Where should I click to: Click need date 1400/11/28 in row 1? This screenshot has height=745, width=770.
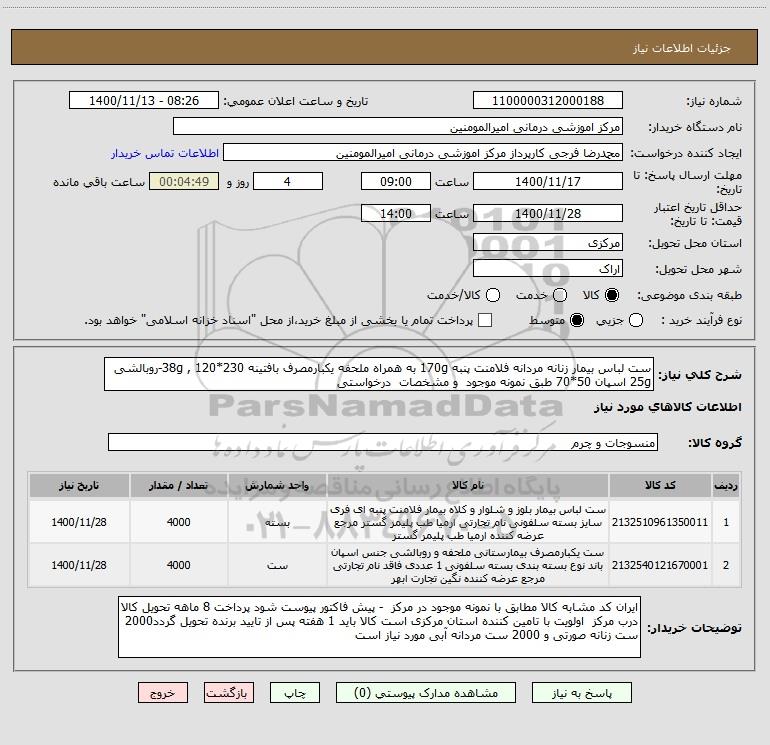(79, 522)
